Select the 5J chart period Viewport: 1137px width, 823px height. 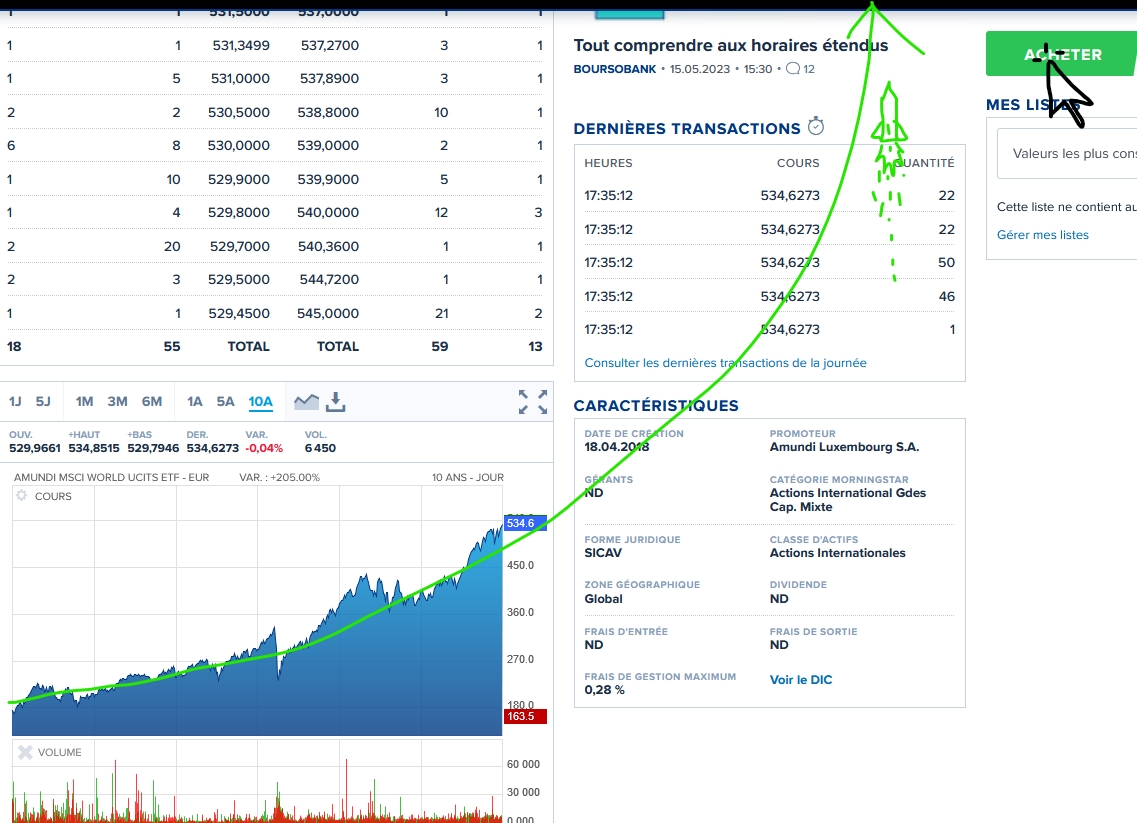pyautogui.click(x=44, y=402)
